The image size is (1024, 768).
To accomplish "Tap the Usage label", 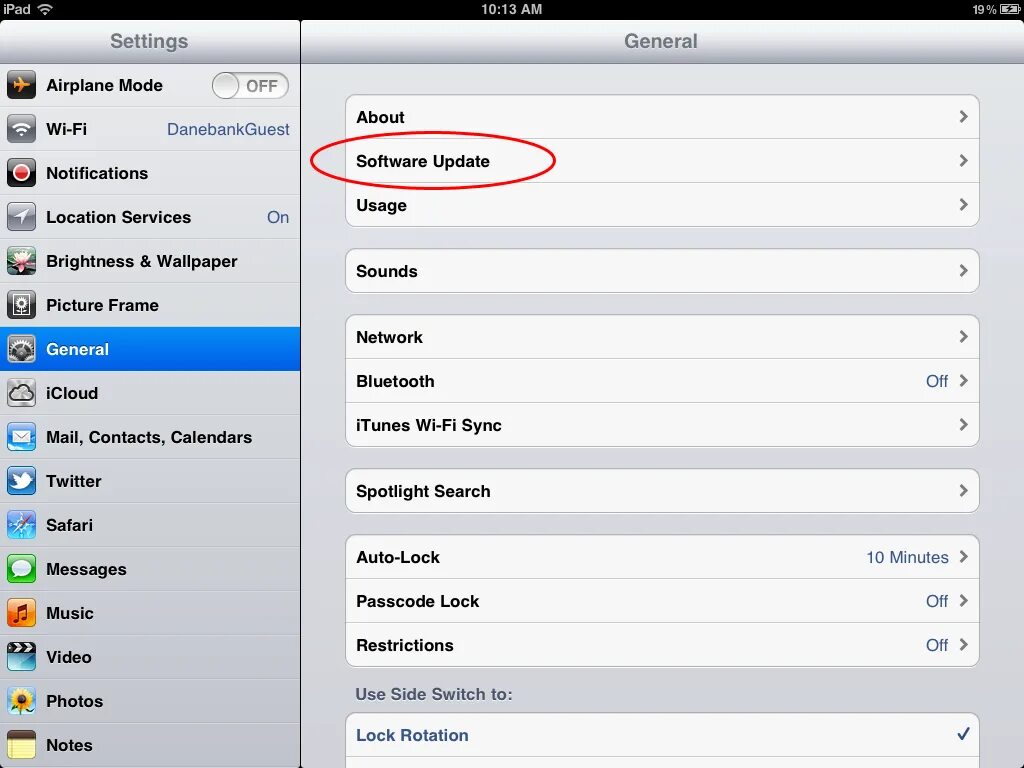I will coord(381,206).
